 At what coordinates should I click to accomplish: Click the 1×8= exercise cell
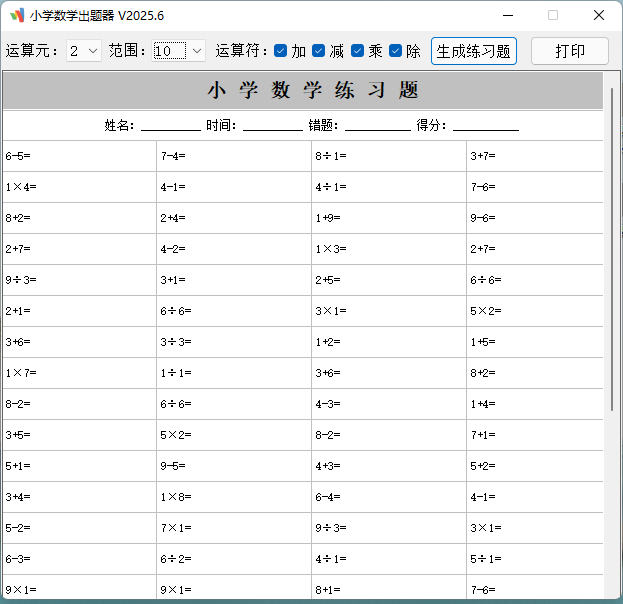tap(234, 497)
